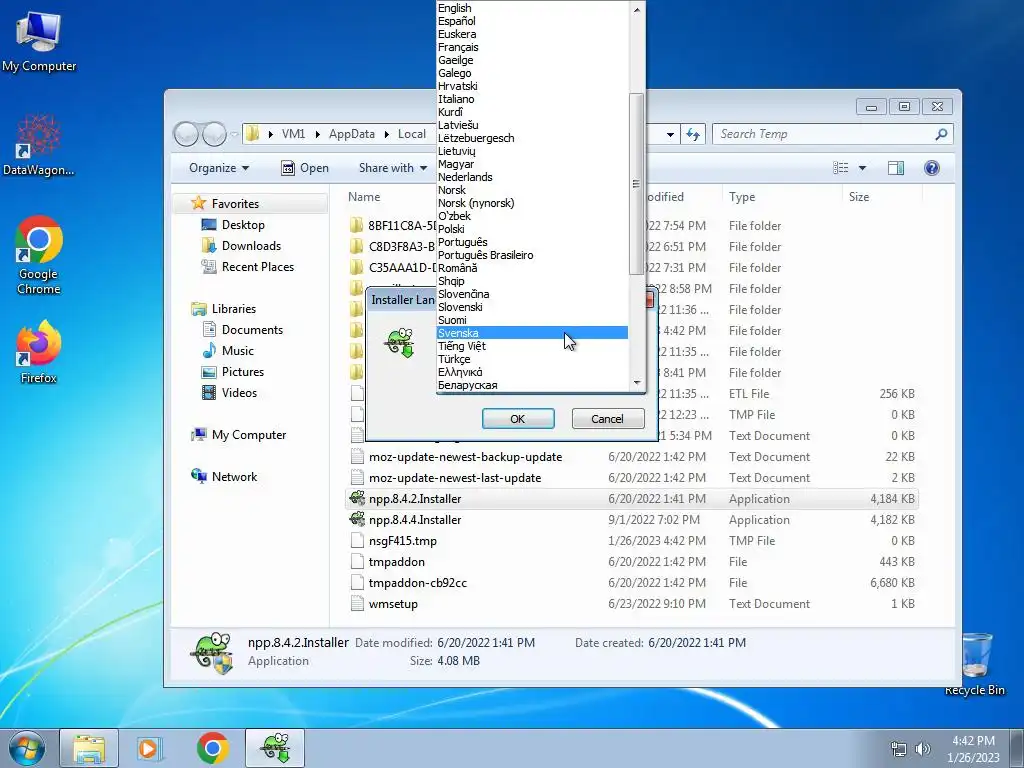Launch Google Chrome from desktop
This screenshot has width=1024, height=768.
[x=39, y=255]
